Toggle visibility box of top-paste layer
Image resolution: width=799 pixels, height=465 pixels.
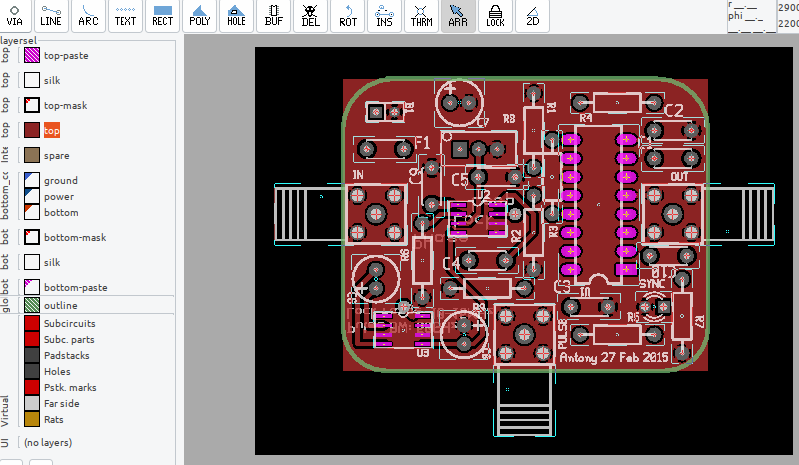32,55
